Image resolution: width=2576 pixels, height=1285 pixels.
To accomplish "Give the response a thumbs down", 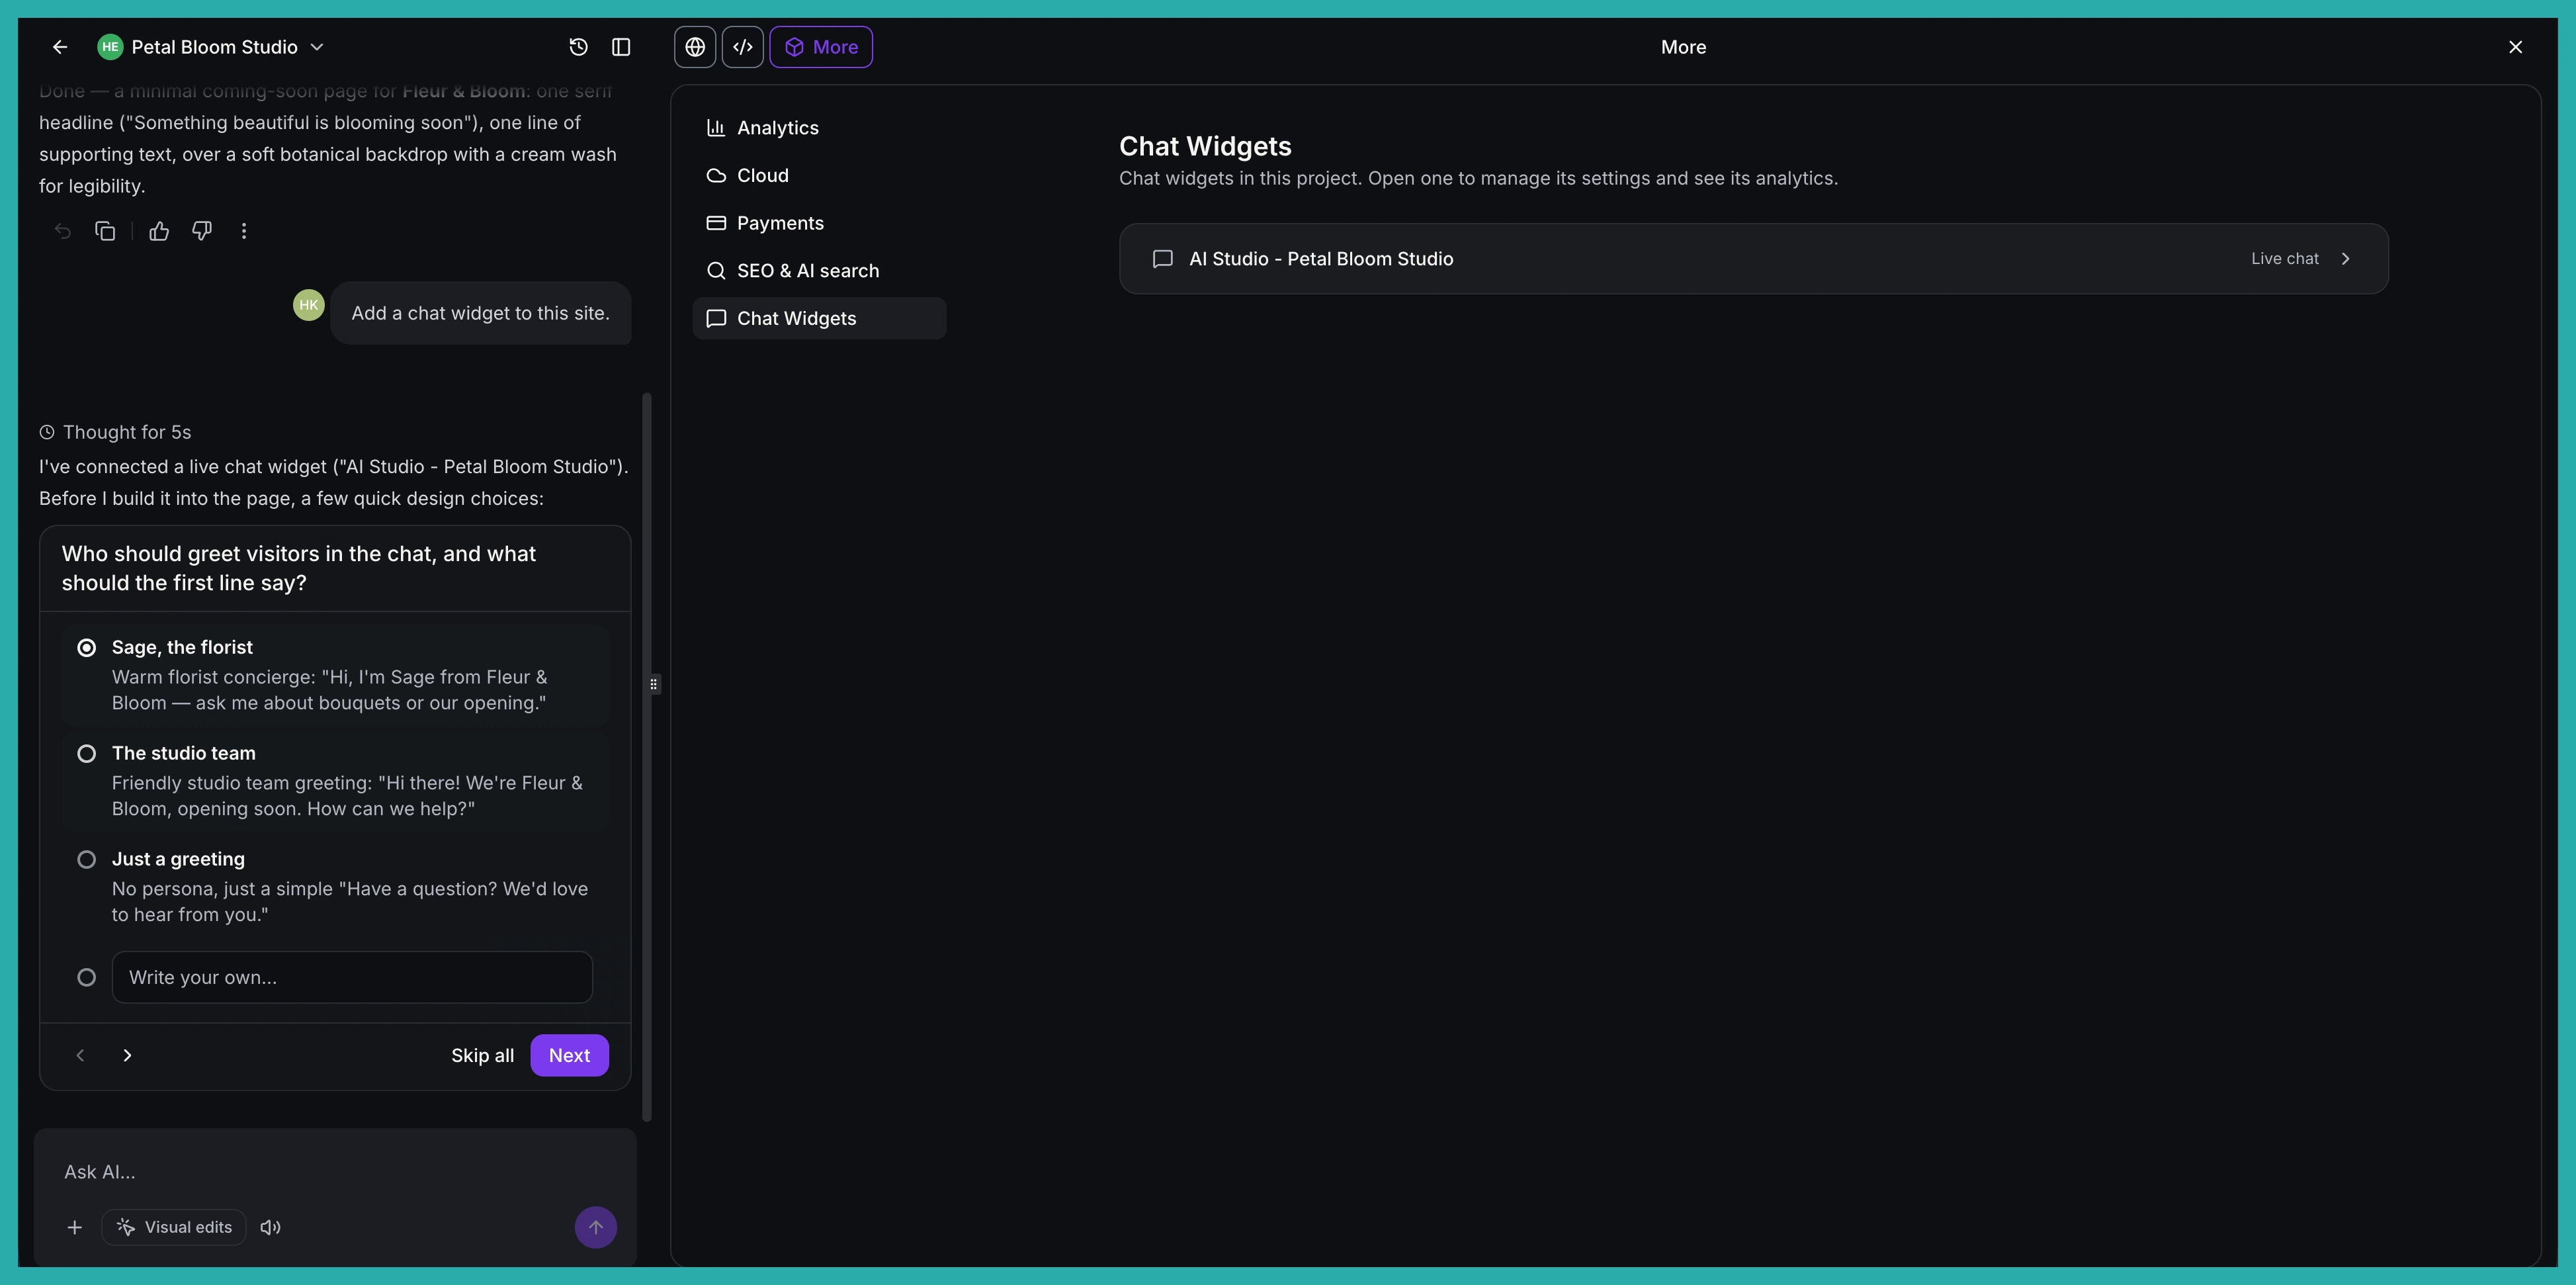I will point(202,231).
